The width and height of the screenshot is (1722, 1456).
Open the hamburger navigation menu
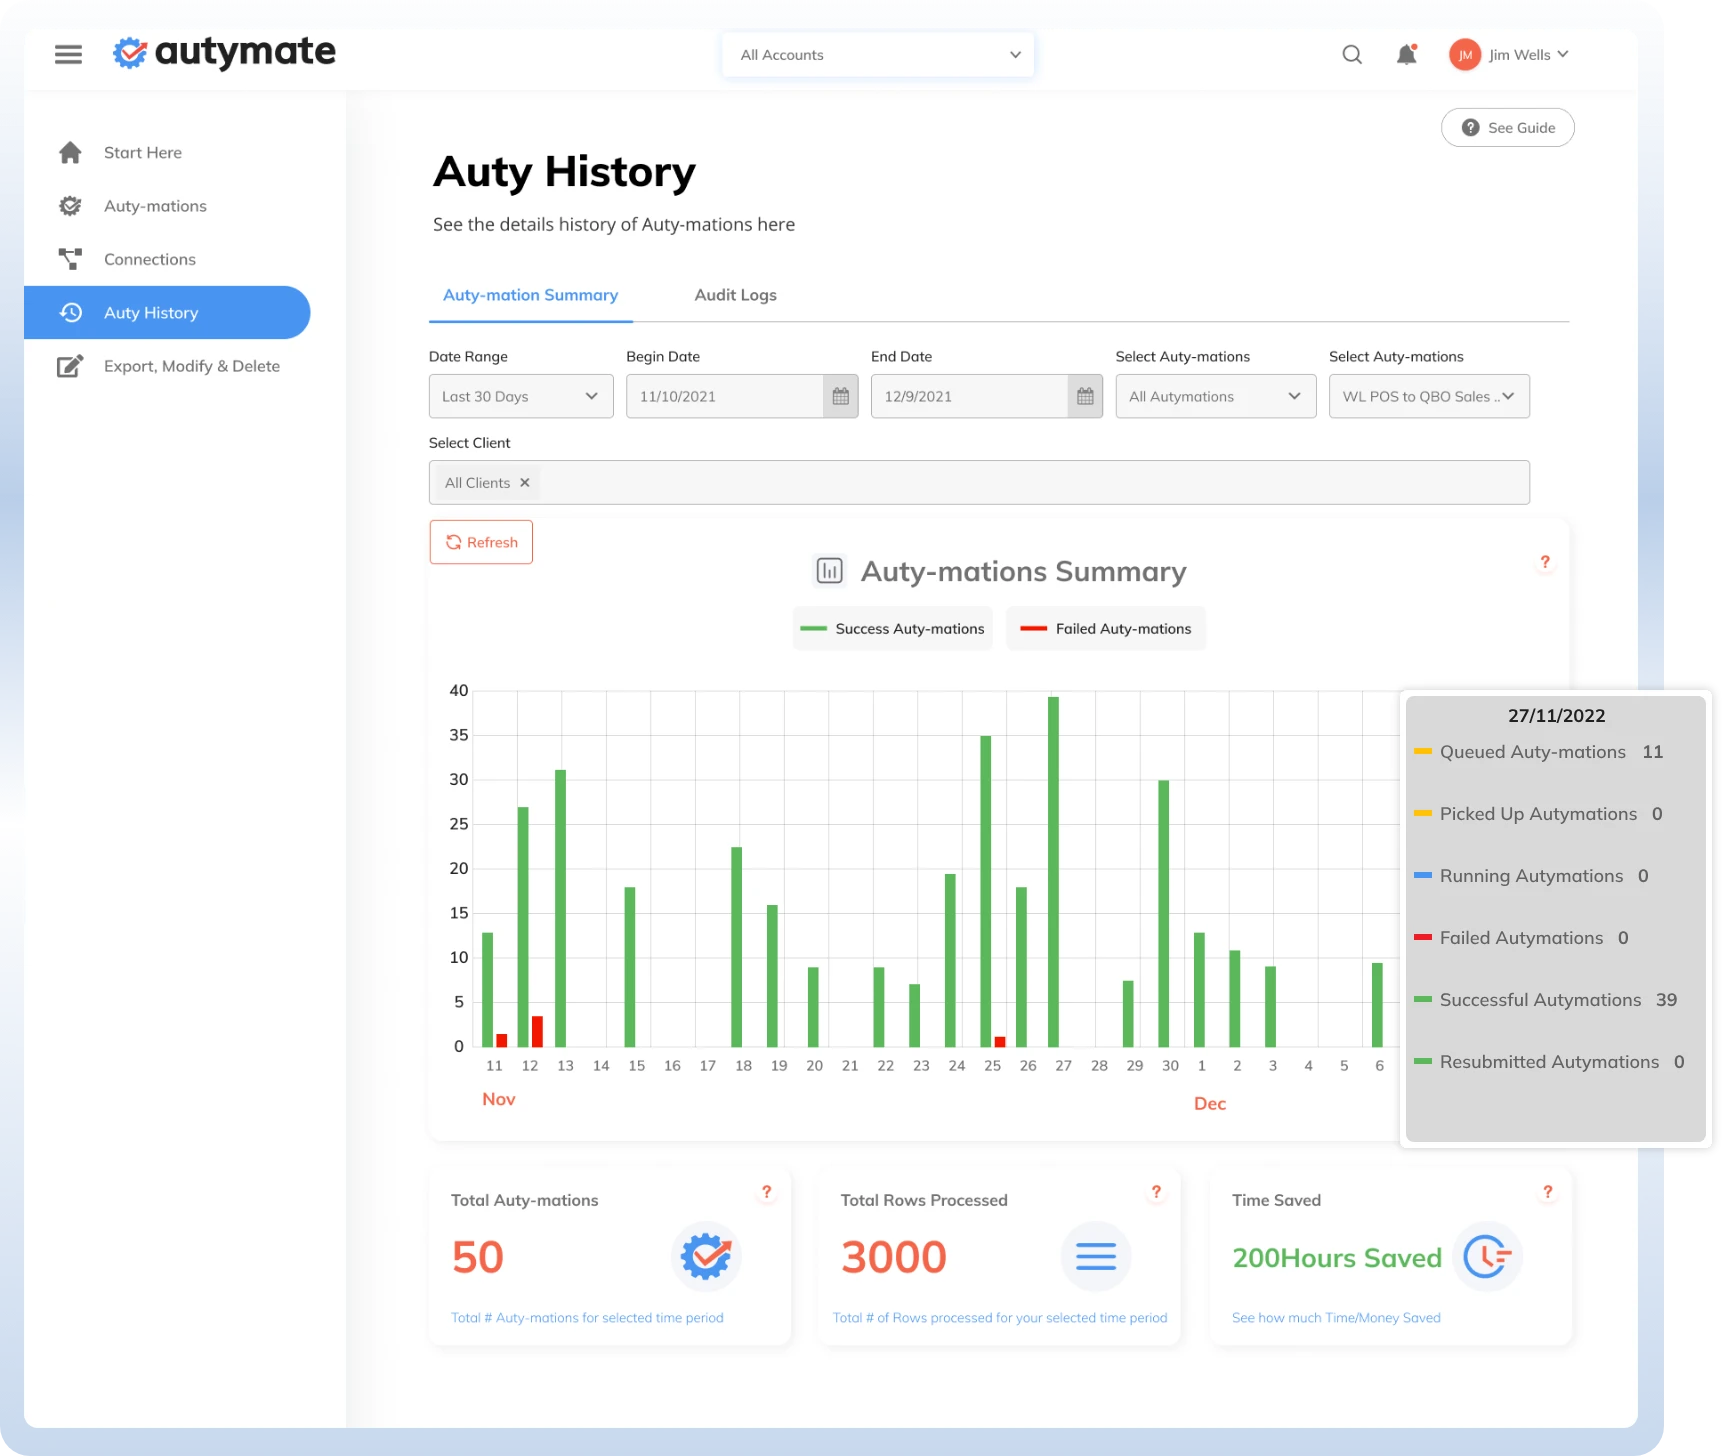pyautogui.click(x=68, y=54)
